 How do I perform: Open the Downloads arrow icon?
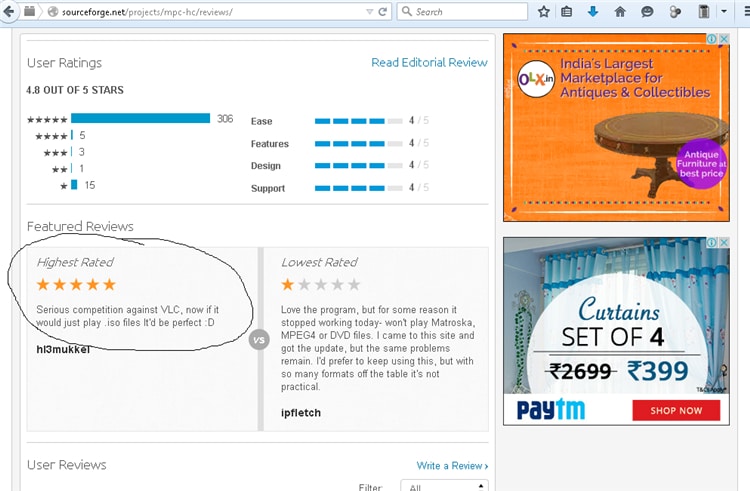coord(593,11)
